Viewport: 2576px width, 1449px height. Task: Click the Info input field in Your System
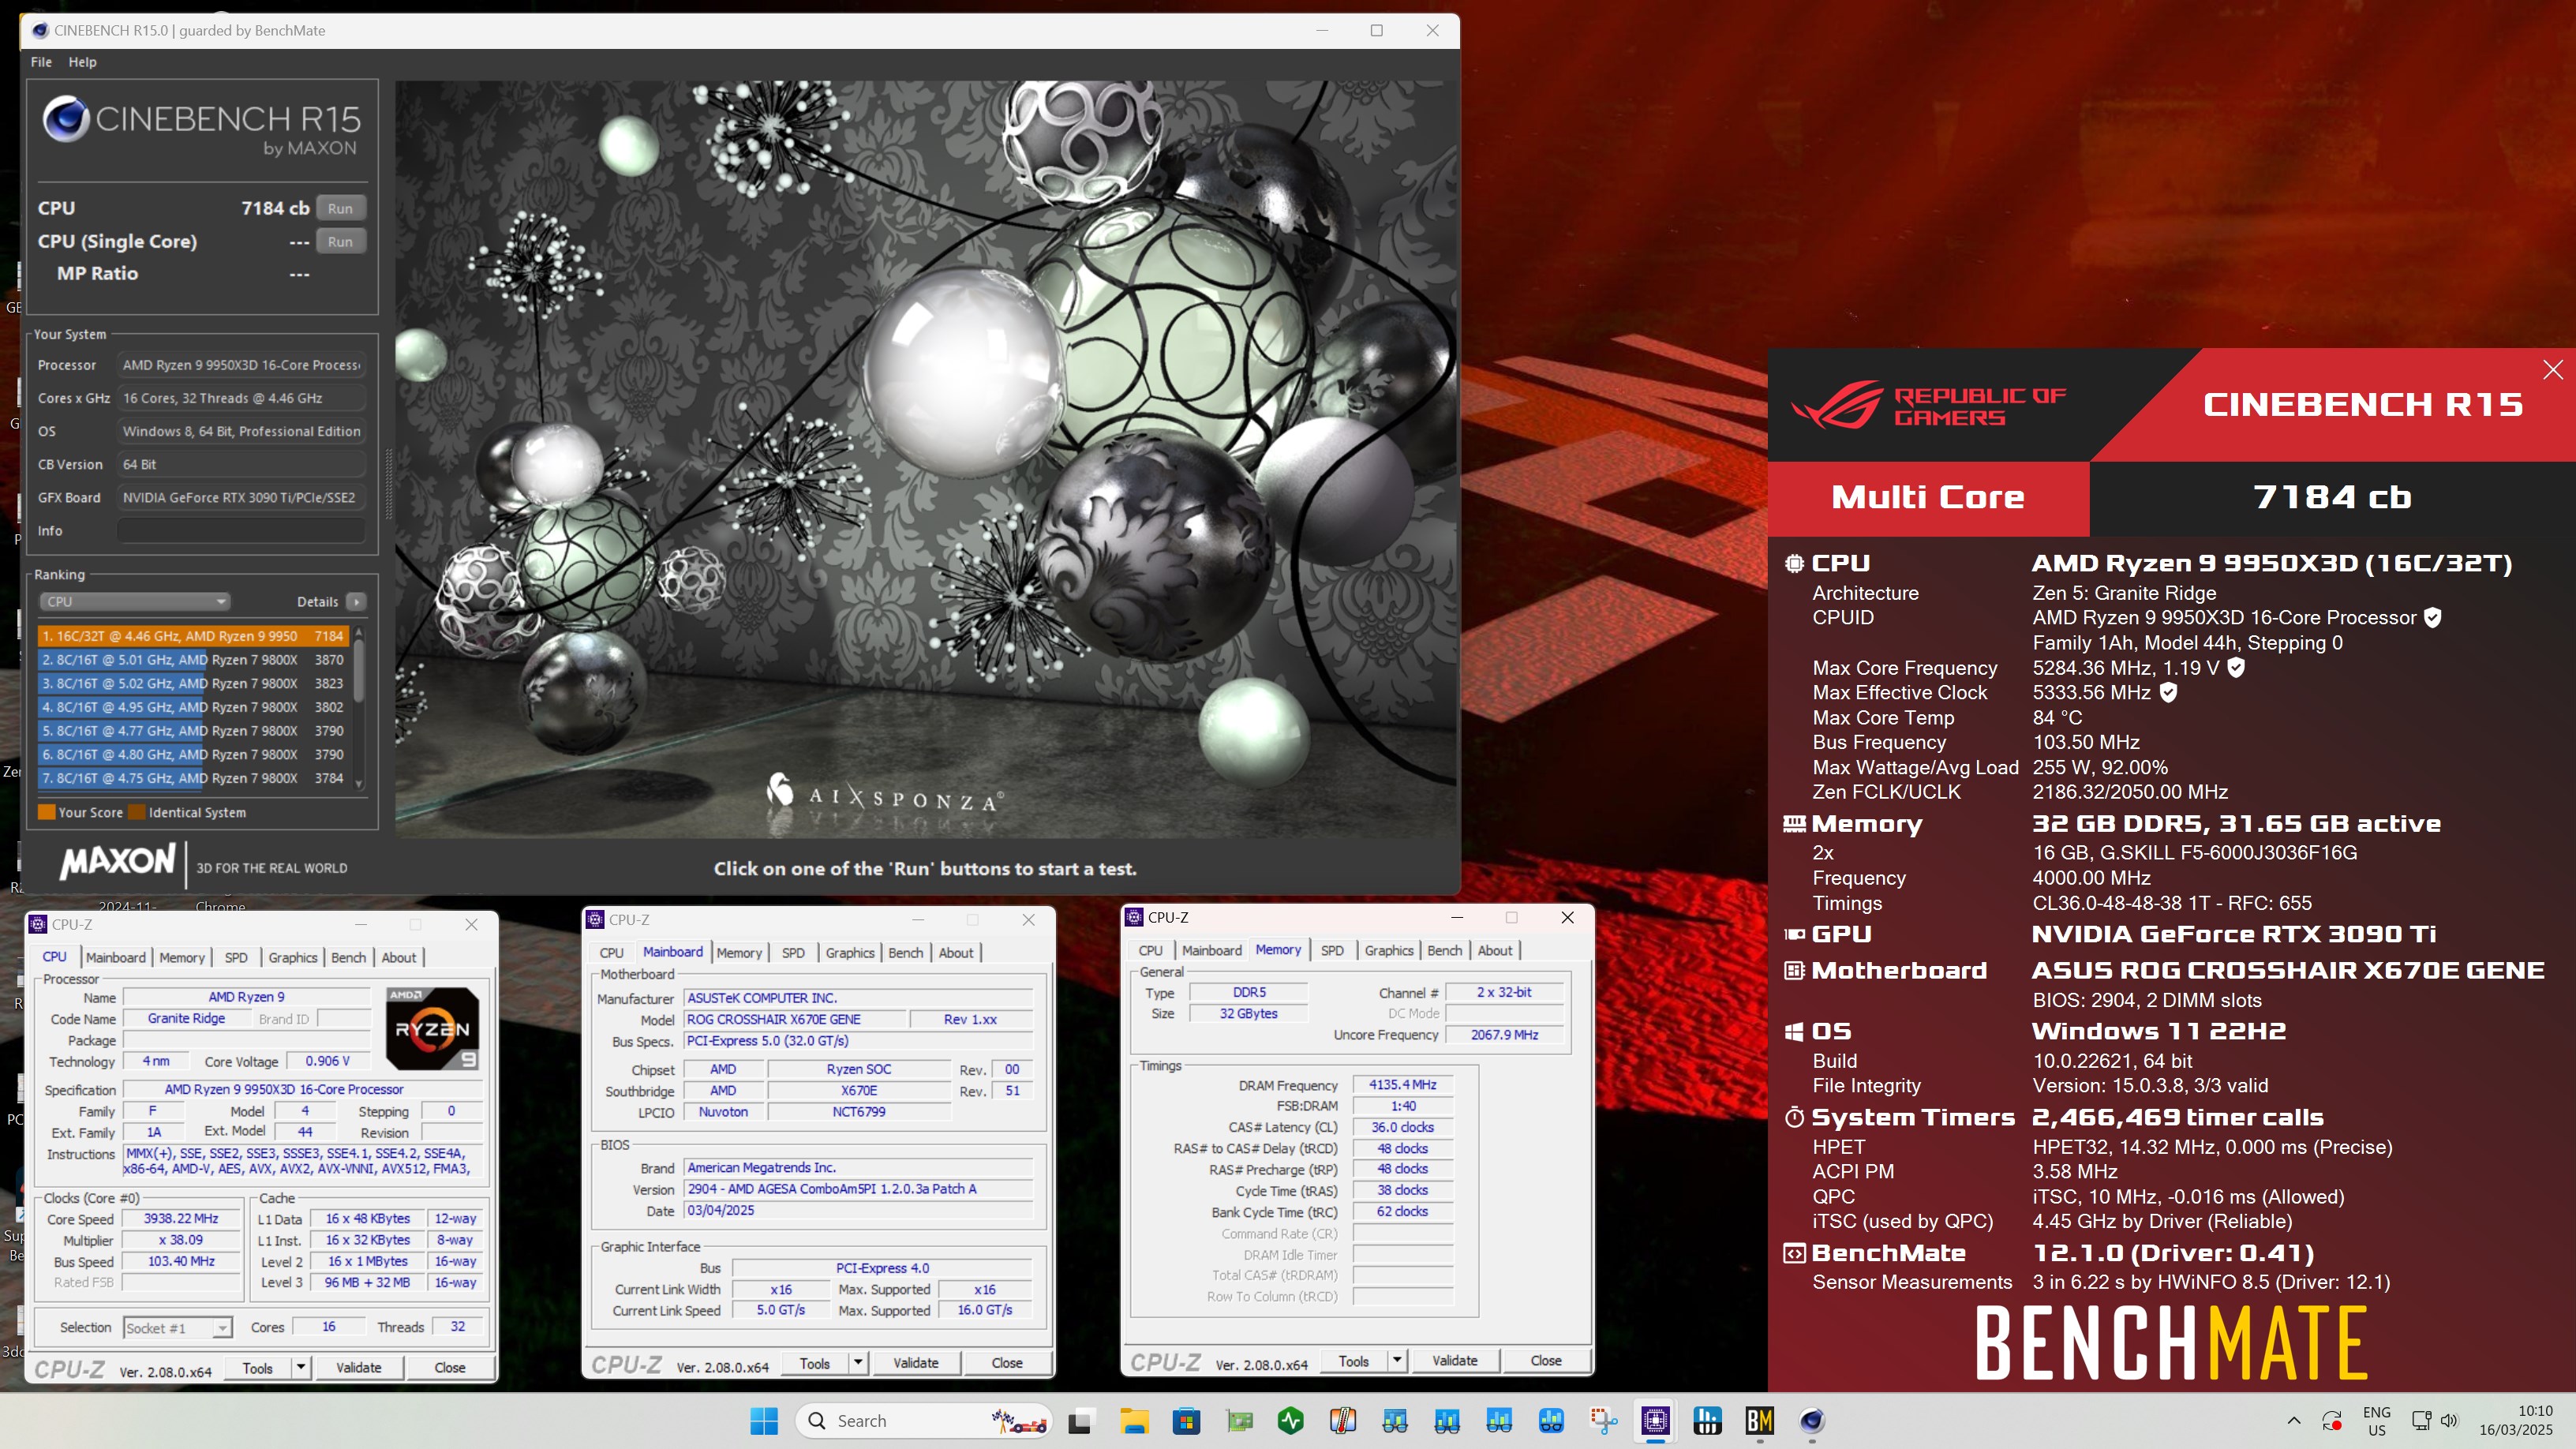tap(241, 530)
